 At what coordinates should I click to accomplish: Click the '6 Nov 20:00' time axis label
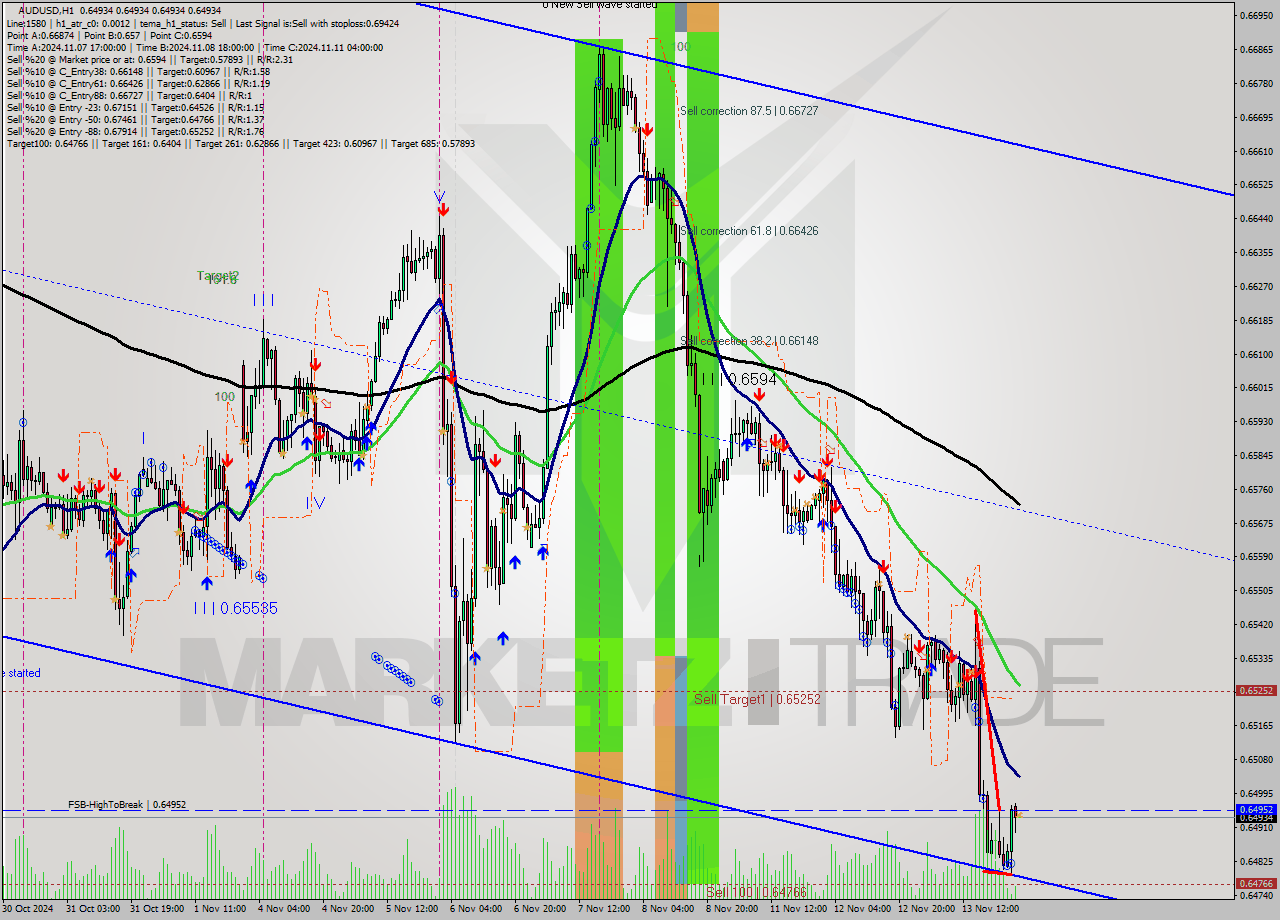click(541, 909)
